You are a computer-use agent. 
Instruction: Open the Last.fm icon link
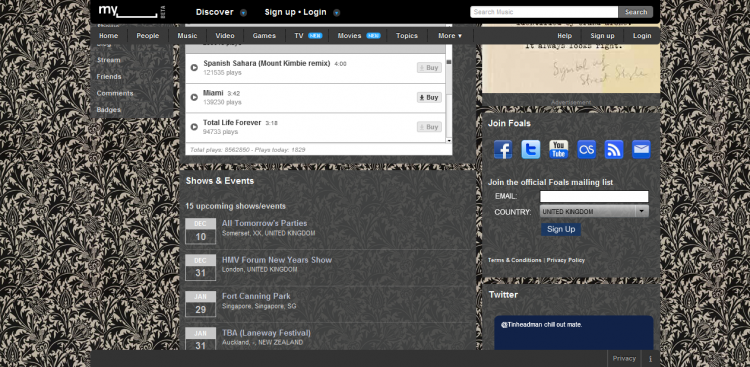click(586, 149)
